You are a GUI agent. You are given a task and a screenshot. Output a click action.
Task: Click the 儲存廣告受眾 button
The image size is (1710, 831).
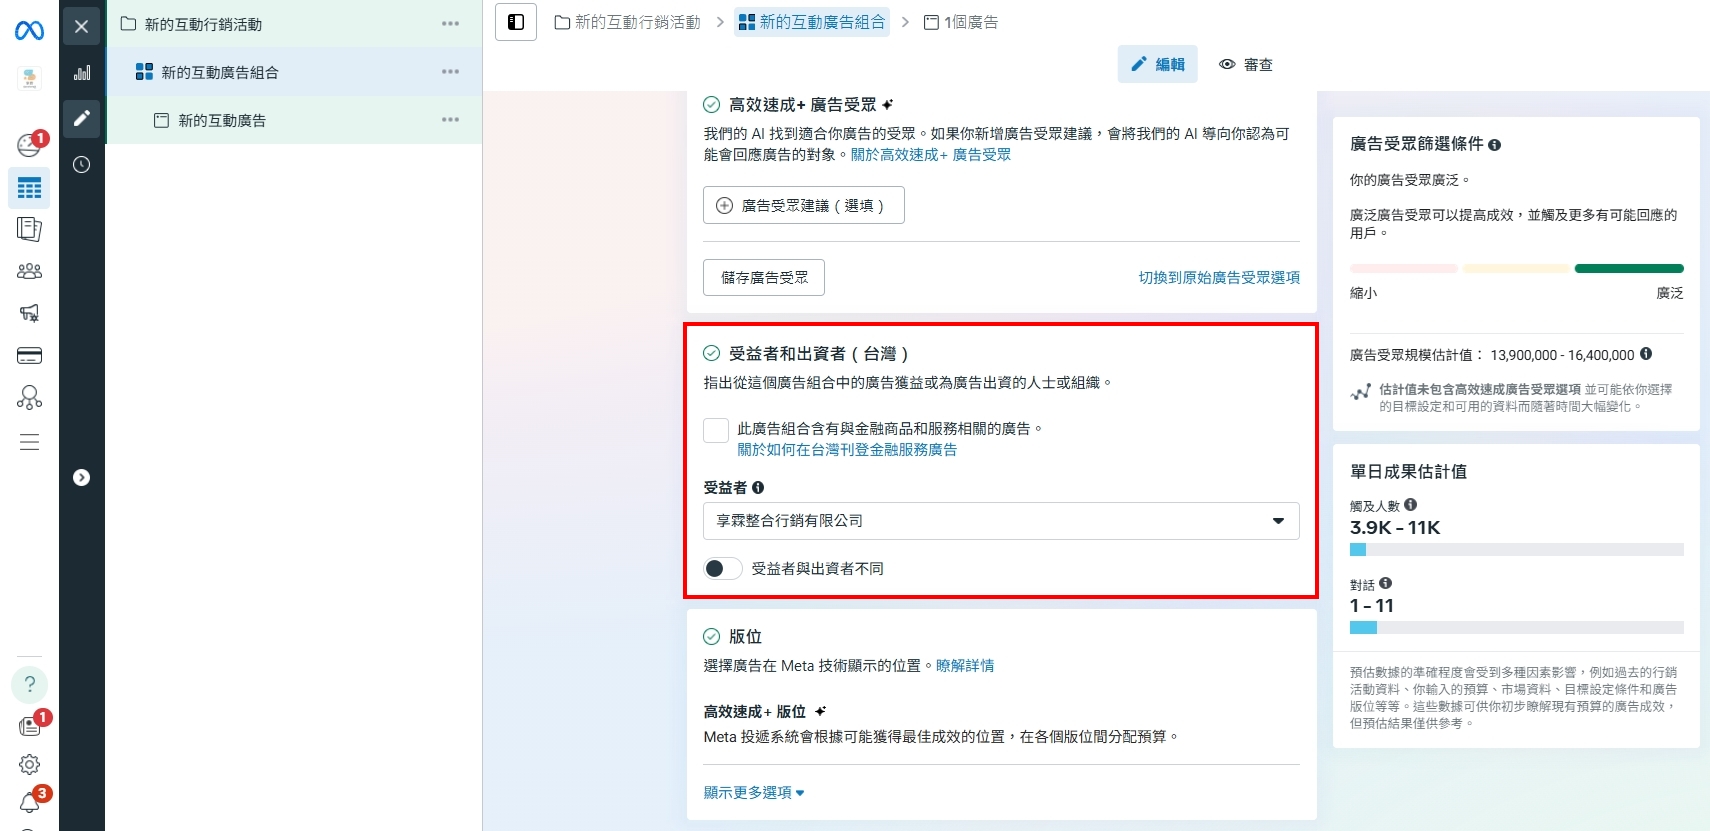(764, 278)
